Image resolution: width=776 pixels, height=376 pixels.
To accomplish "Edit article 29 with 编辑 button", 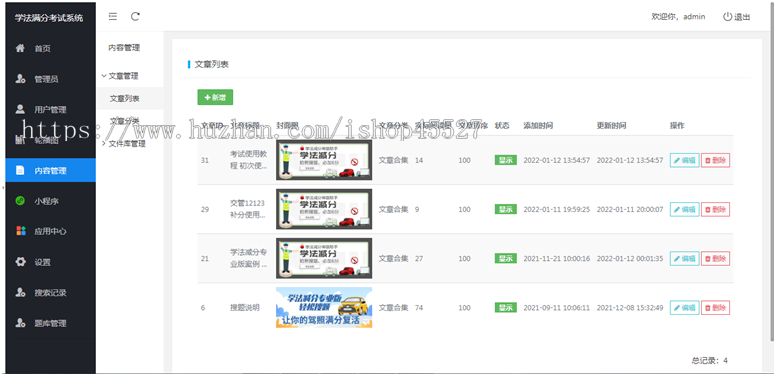I will (x=684, y=209).
